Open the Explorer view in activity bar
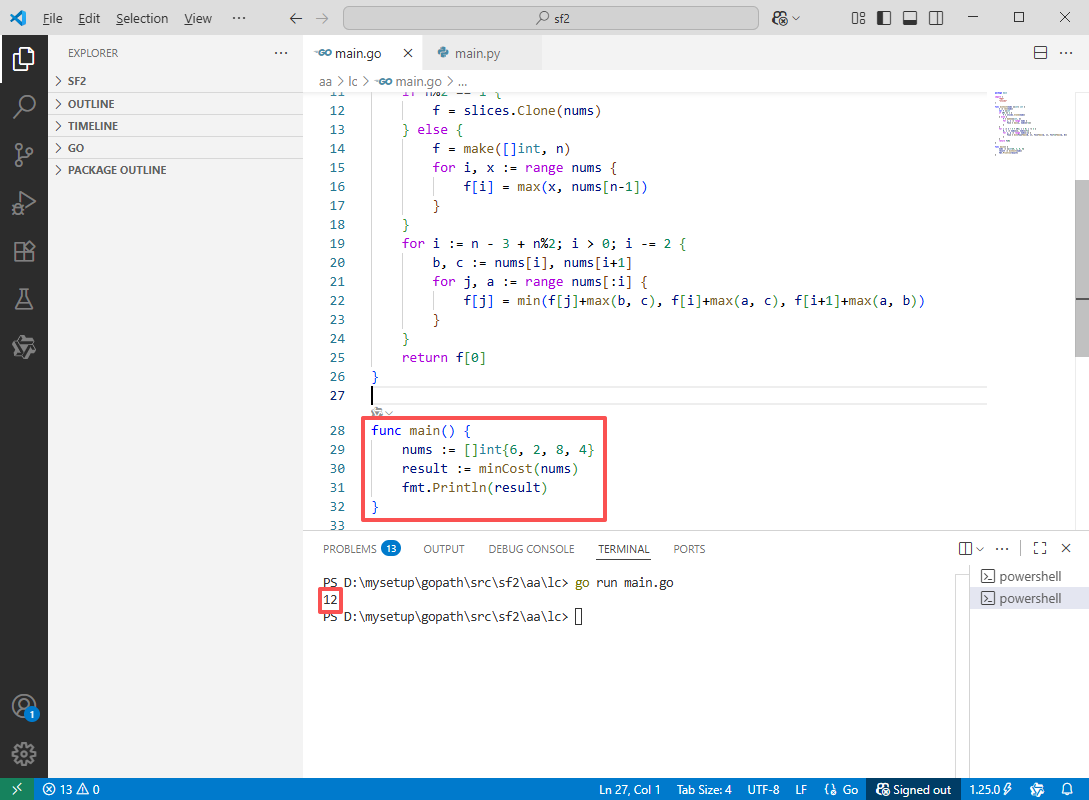 click(x=24, y=59)
